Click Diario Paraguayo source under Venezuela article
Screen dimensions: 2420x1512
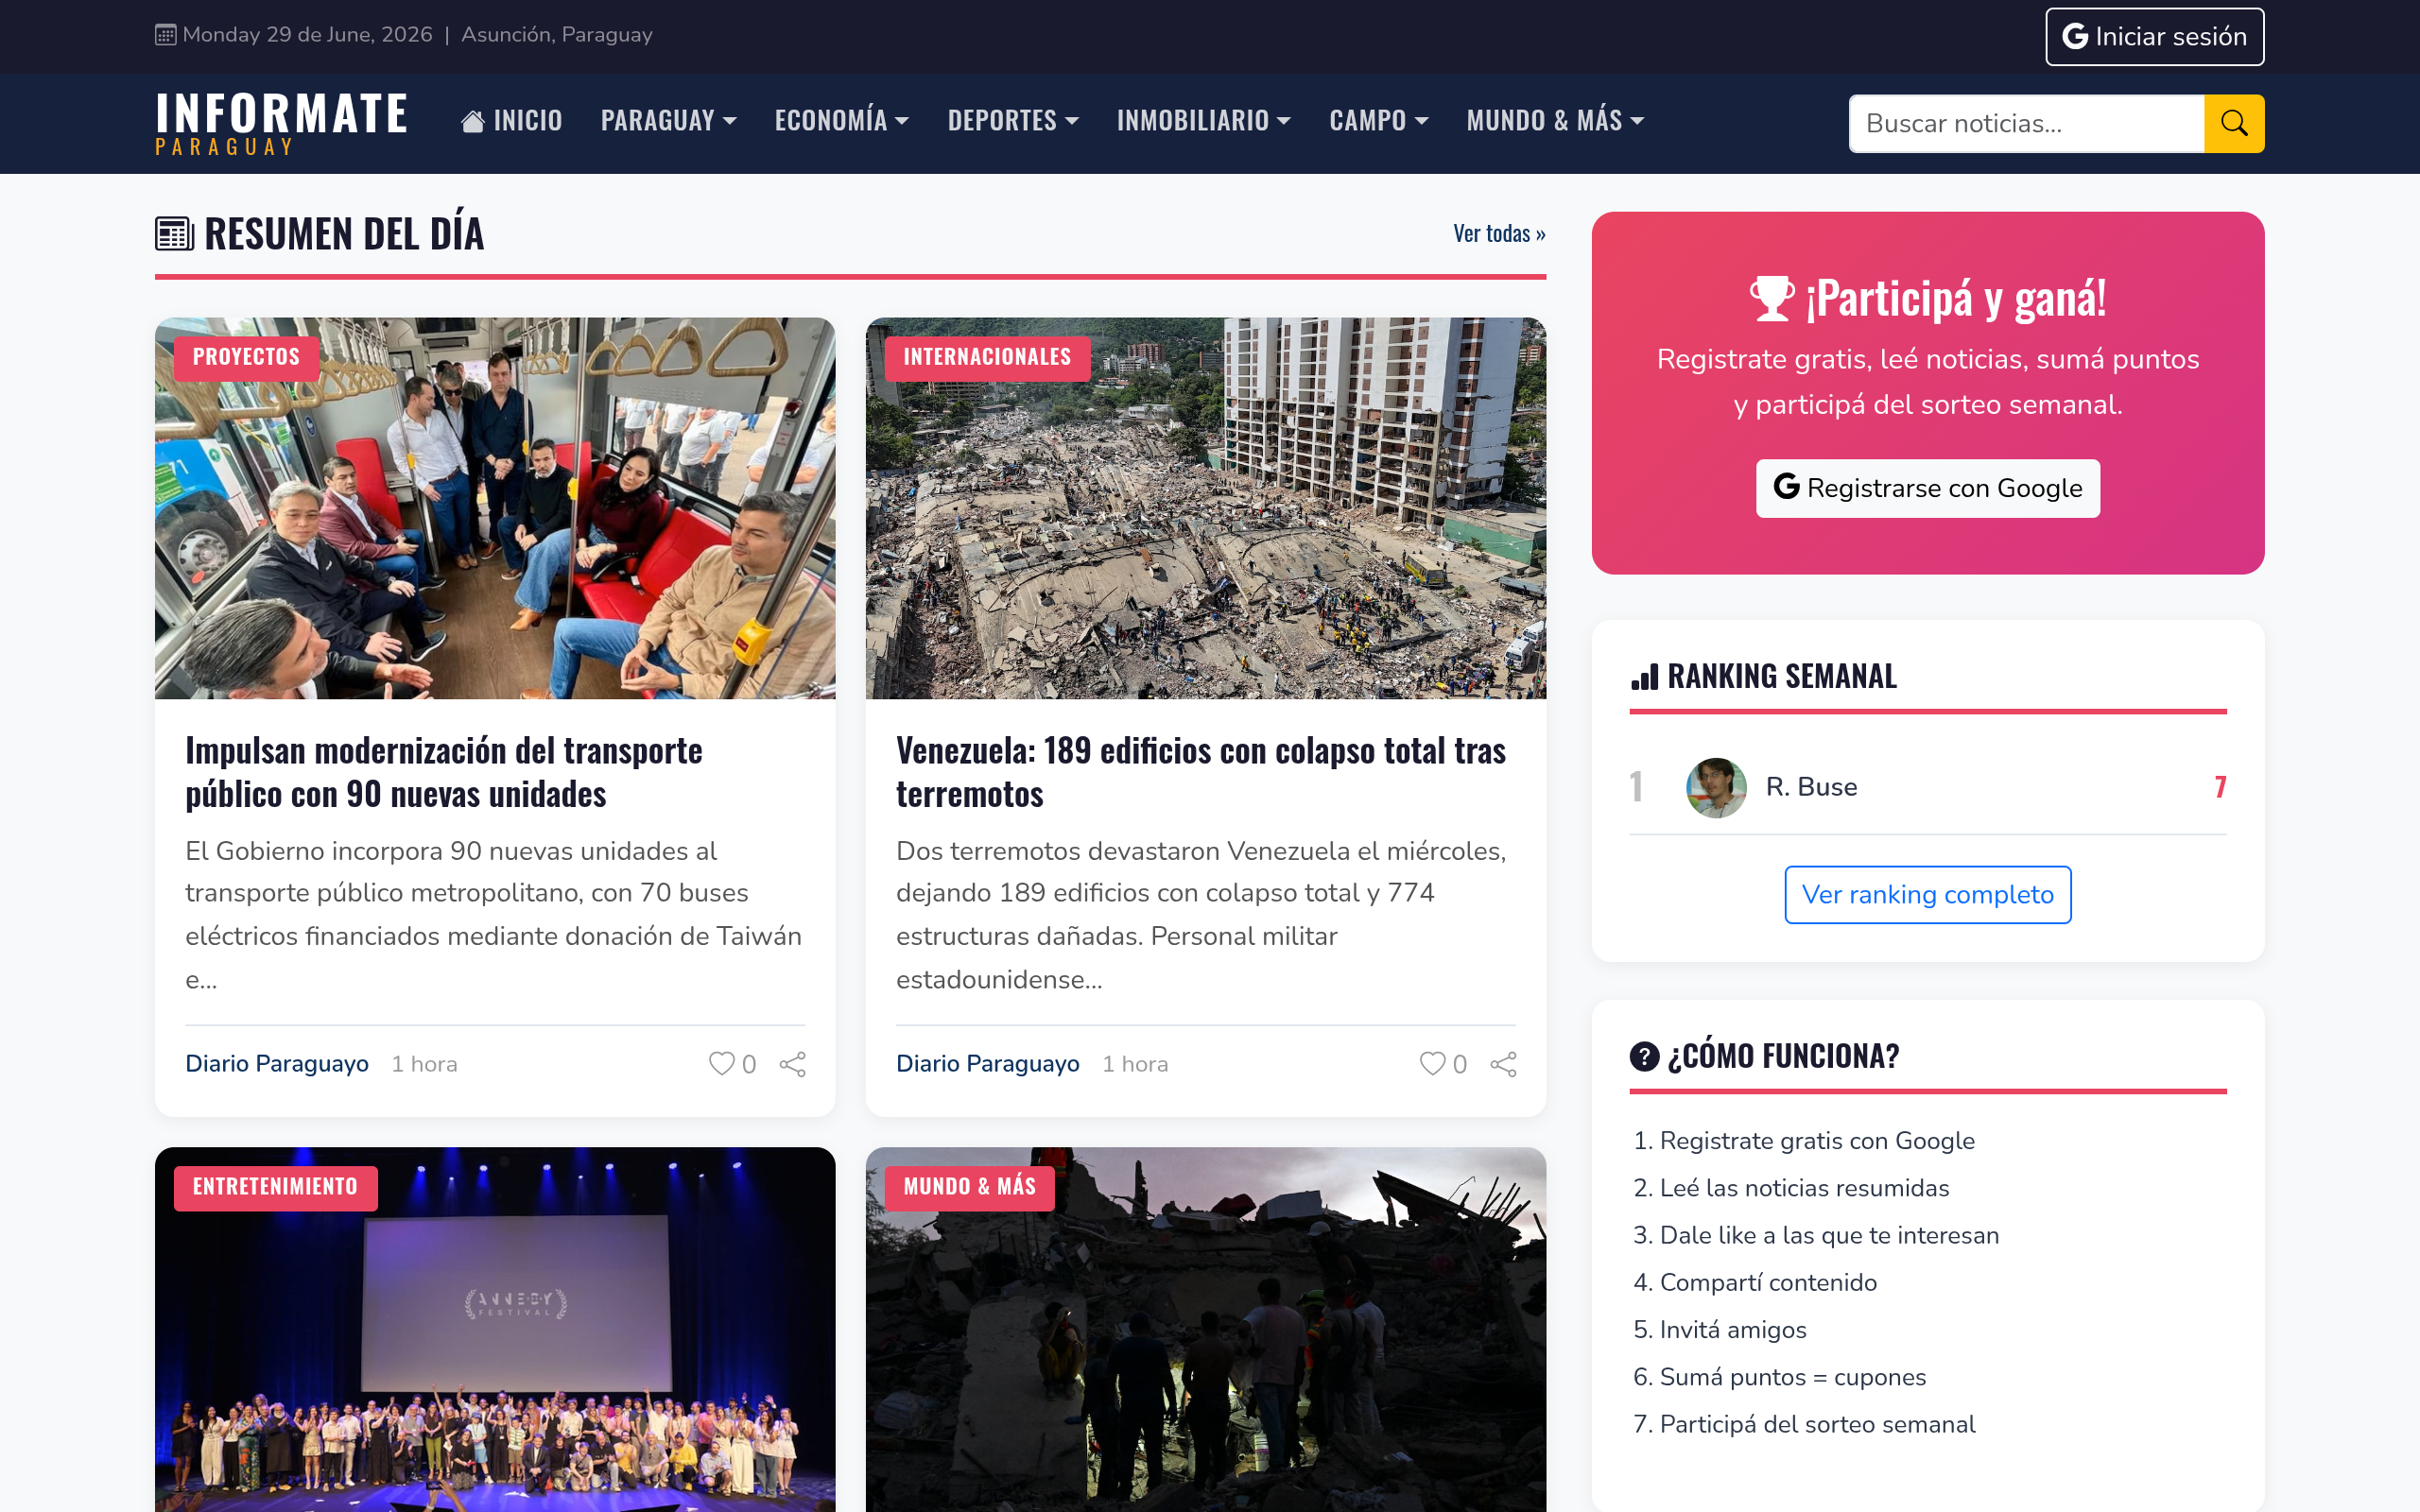988,1064
